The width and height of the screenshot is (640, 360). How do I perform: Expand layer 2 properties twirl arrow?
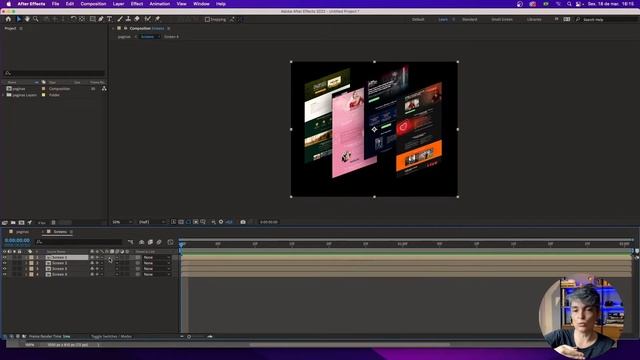(x=27, y=263)
